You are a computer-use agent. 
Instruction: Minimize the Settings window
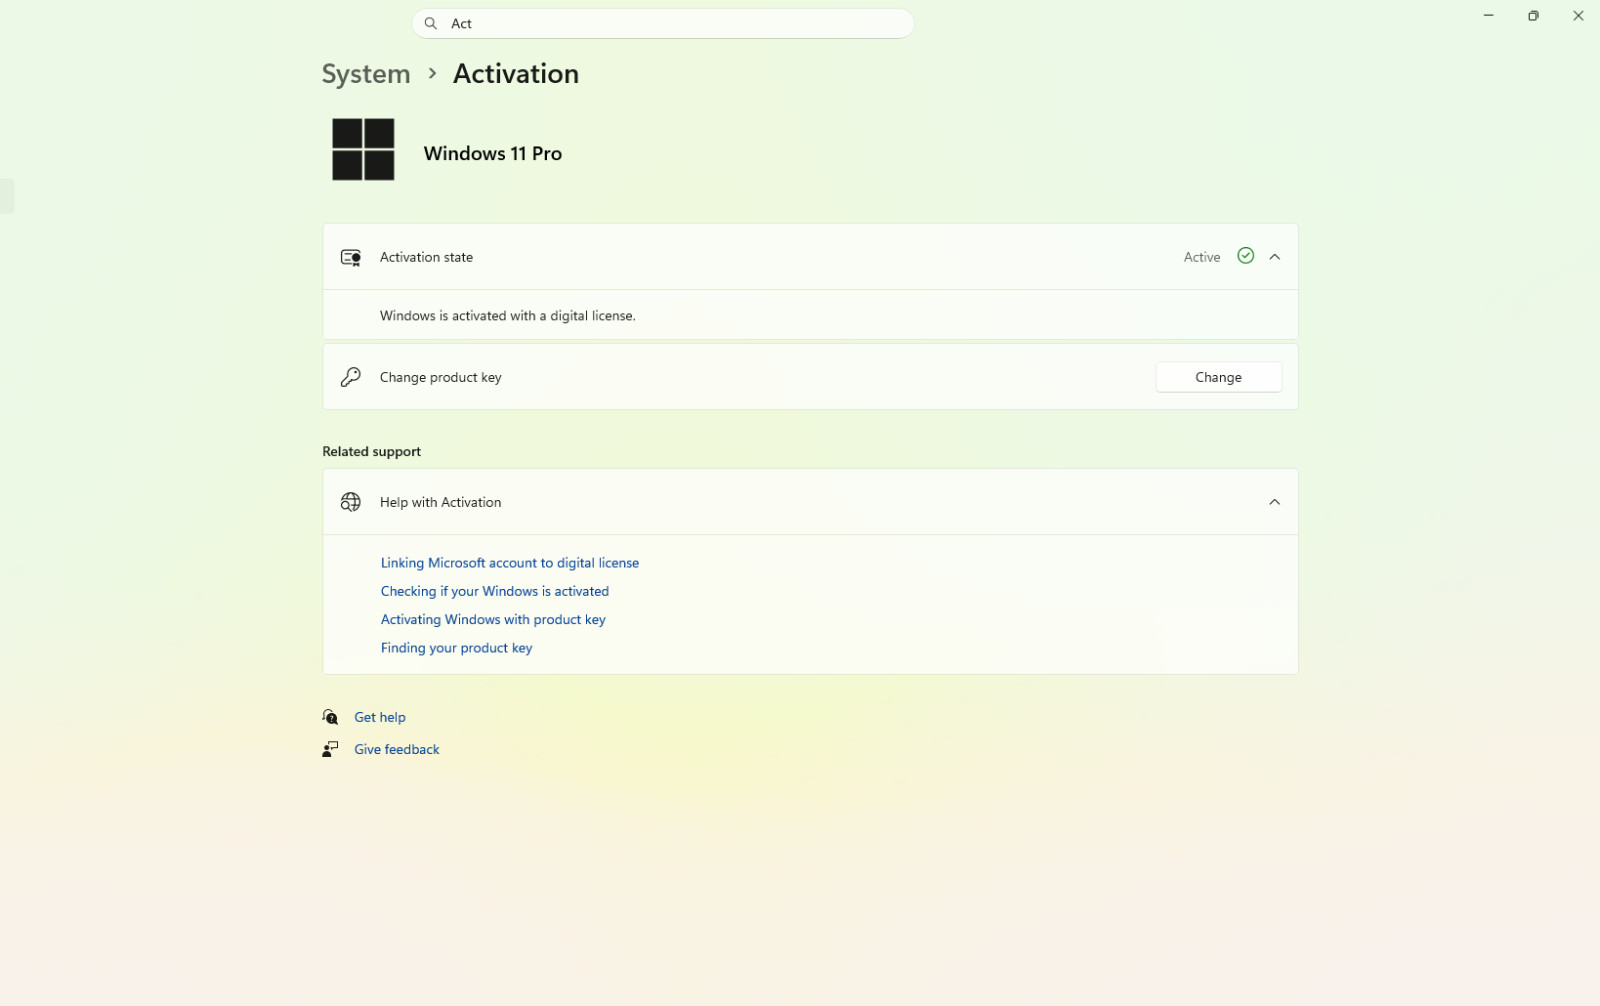tap(1488, 15)
